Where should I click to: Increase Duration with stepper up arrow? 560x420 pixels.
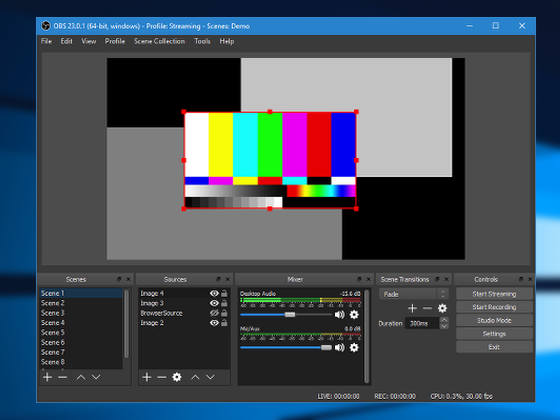444,320
